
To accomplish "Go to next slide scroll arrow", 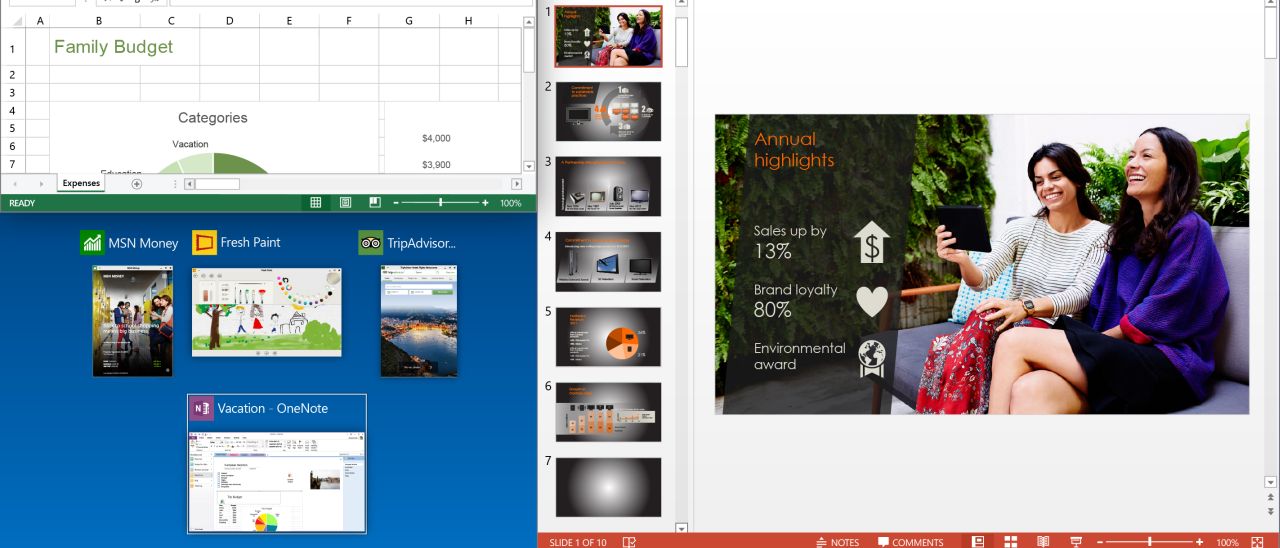I will pyautogui.click(x=1270, y=511).
